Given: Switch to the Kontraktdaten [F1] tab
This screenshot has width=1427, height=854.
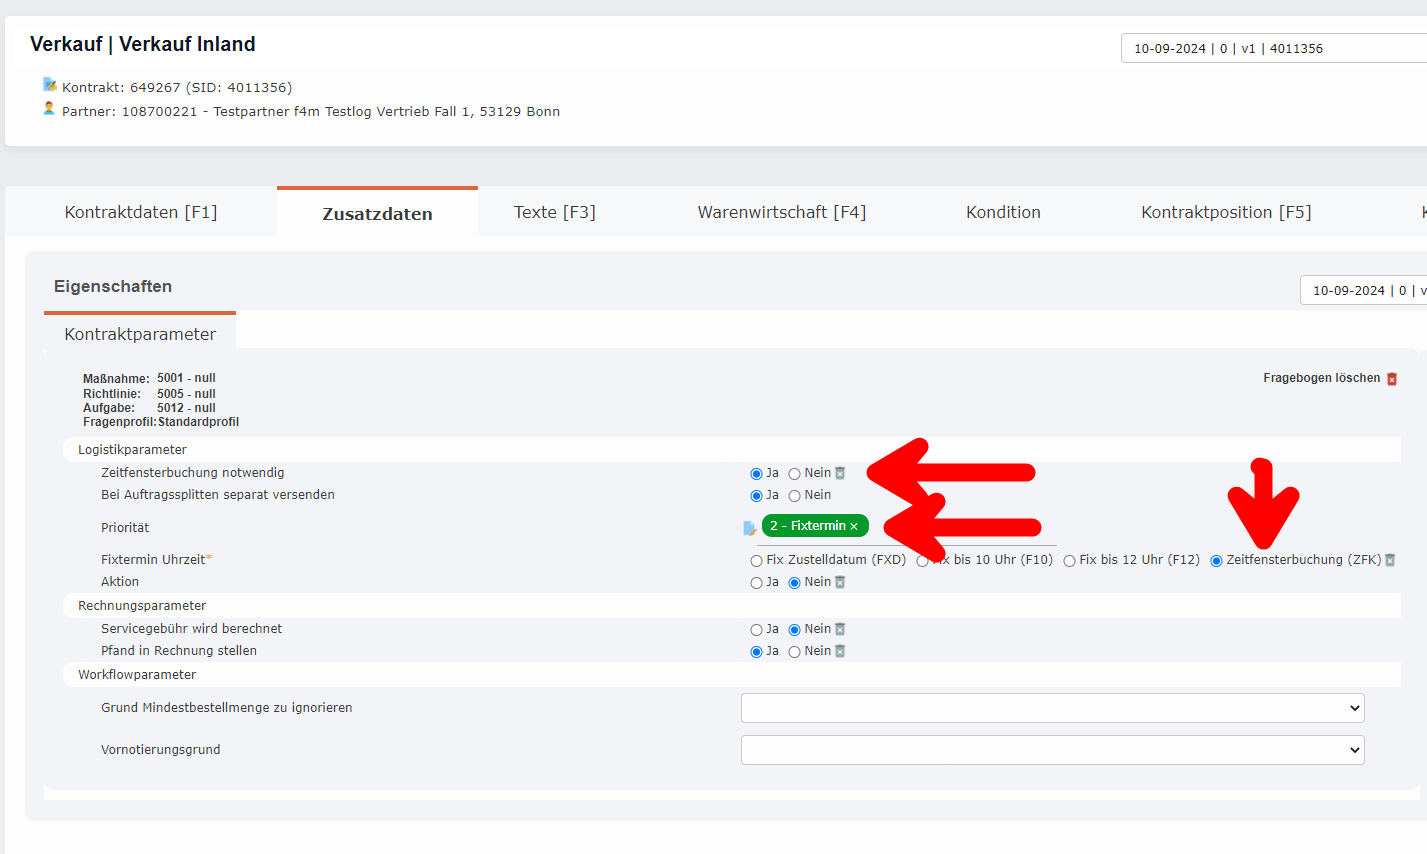Looking at the screenshot, I should (141, 212).
